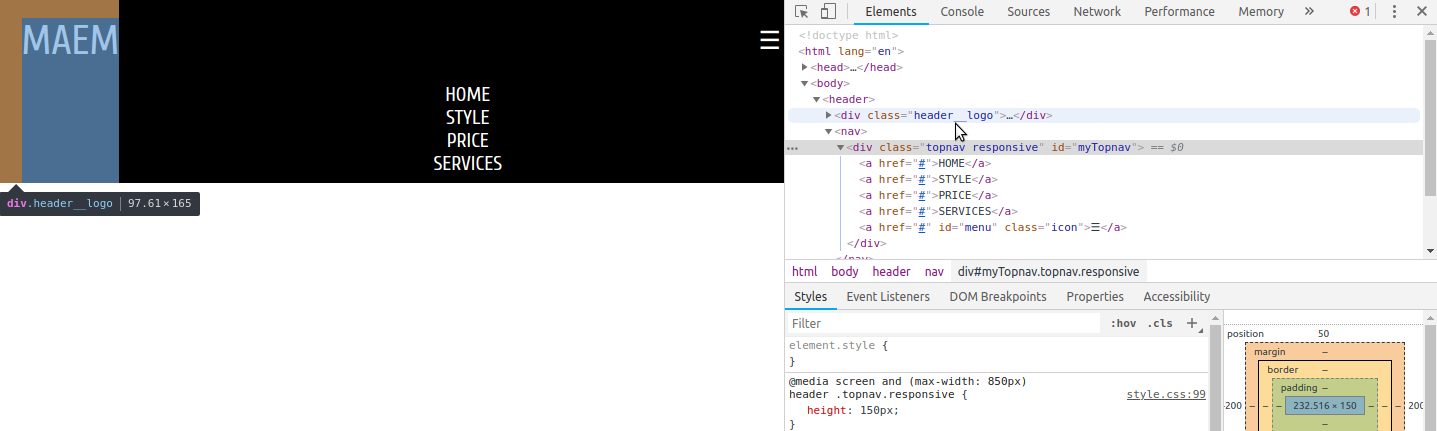Toggle the :hov element state button
This screenshot has height=431, width=1437.
pyautogui.click(x=1124, y=323)
